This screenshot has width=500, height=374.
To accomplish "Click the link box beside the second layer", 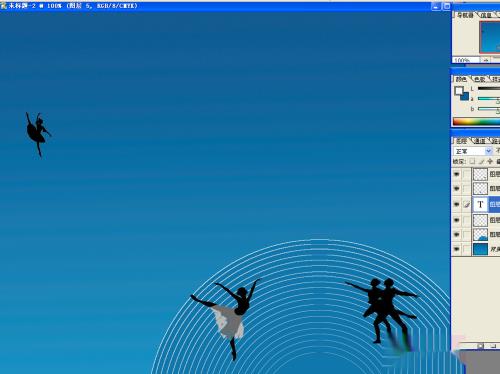I will point(467,189).
